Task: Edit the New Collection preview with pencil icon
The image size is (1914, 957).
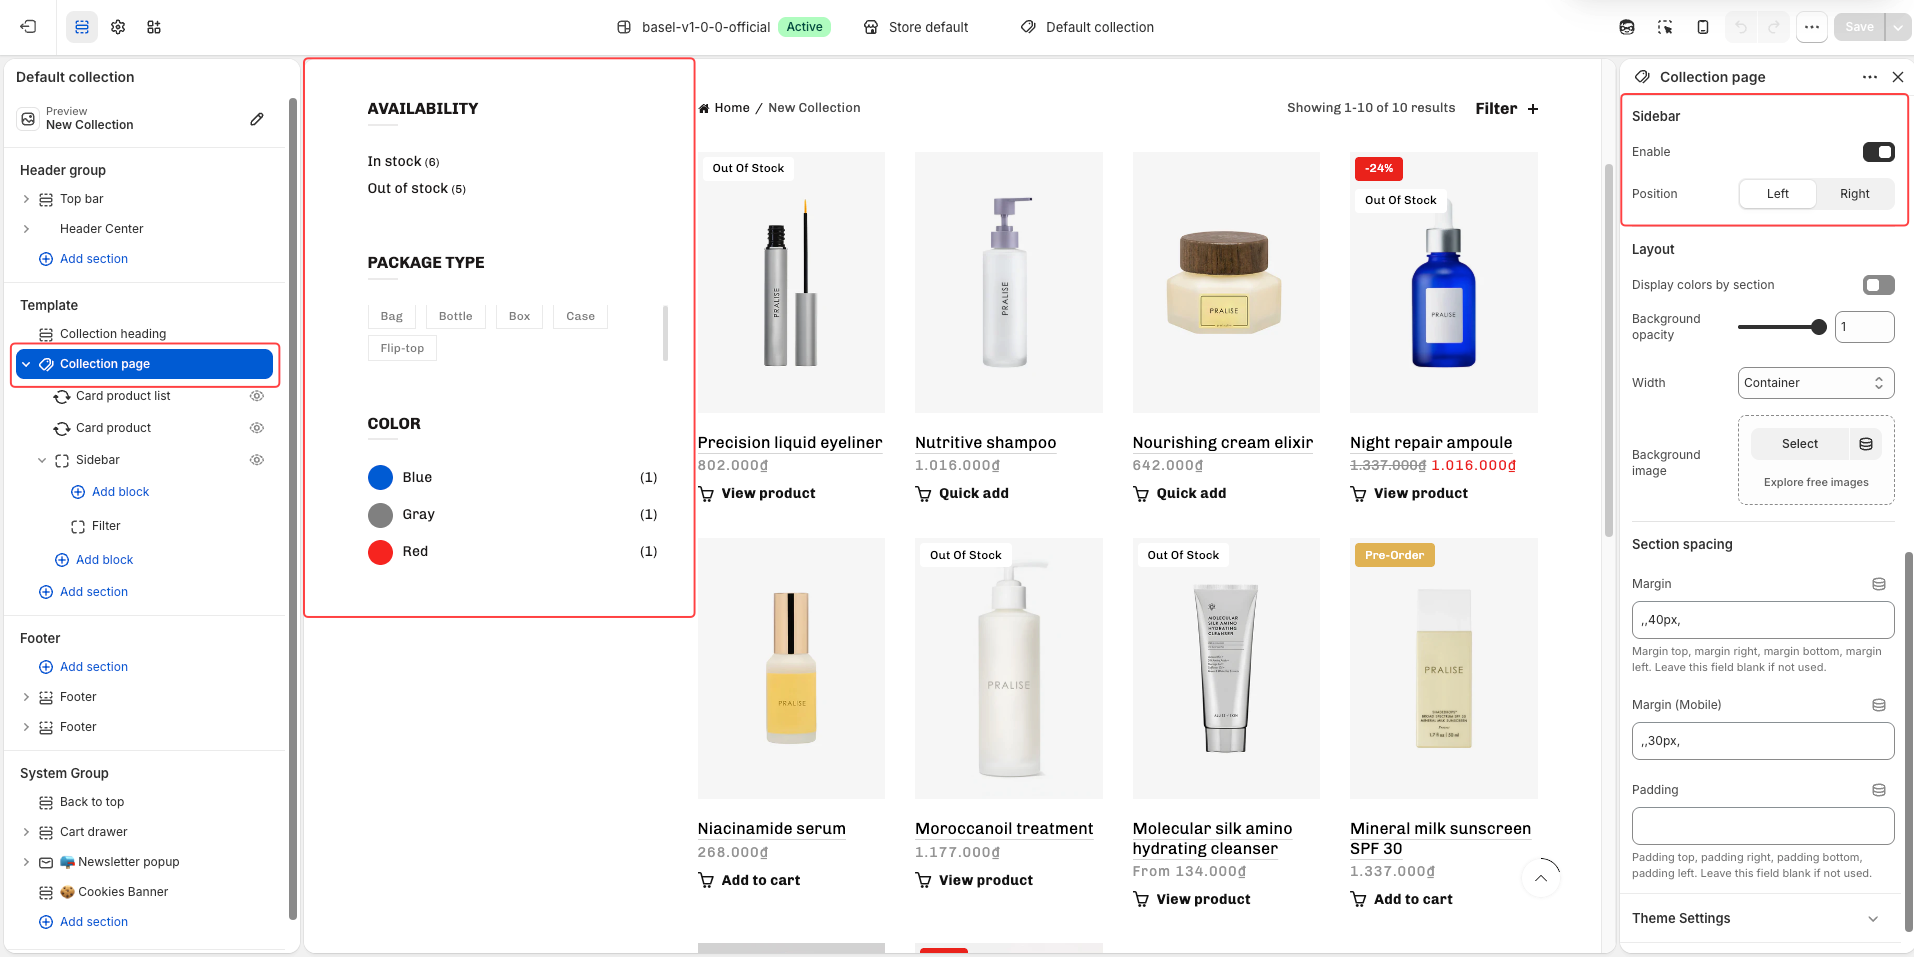Action: pyautogui.click(x=257, y=119)
